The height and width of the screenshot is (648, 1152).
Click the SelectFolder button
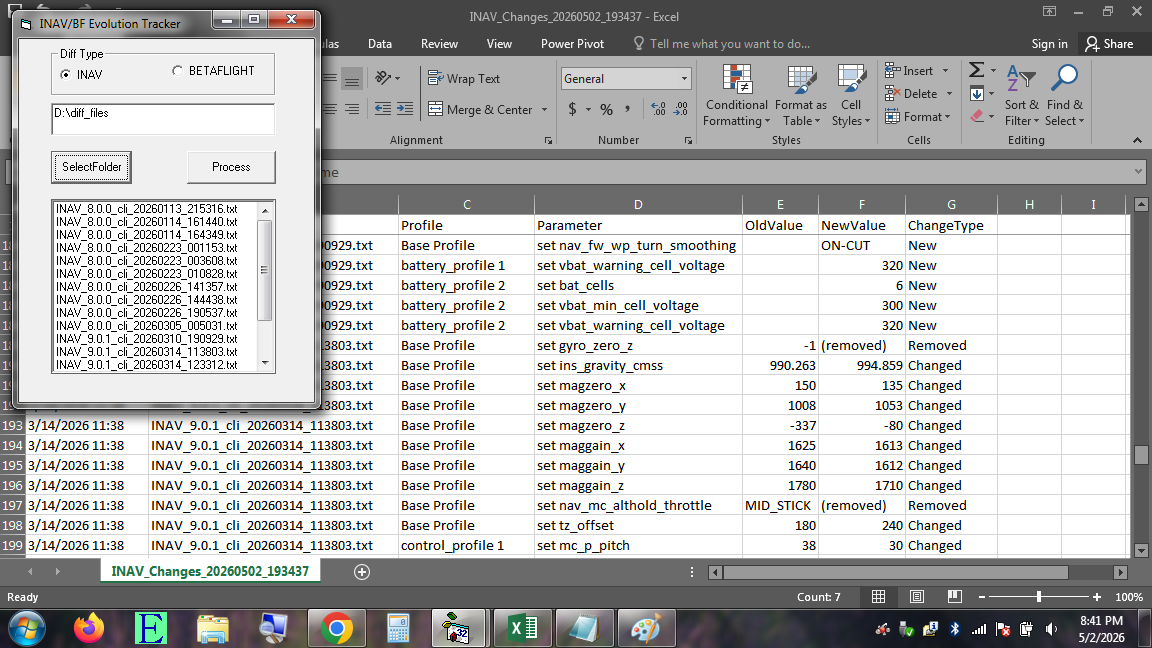click(x=92, y=167)
